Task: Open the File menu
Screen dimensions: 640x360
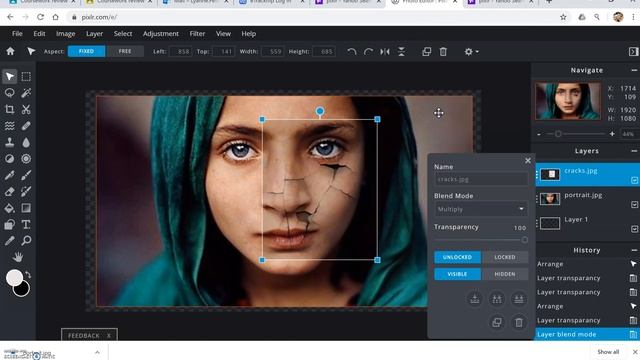Action: click(17, 34)
